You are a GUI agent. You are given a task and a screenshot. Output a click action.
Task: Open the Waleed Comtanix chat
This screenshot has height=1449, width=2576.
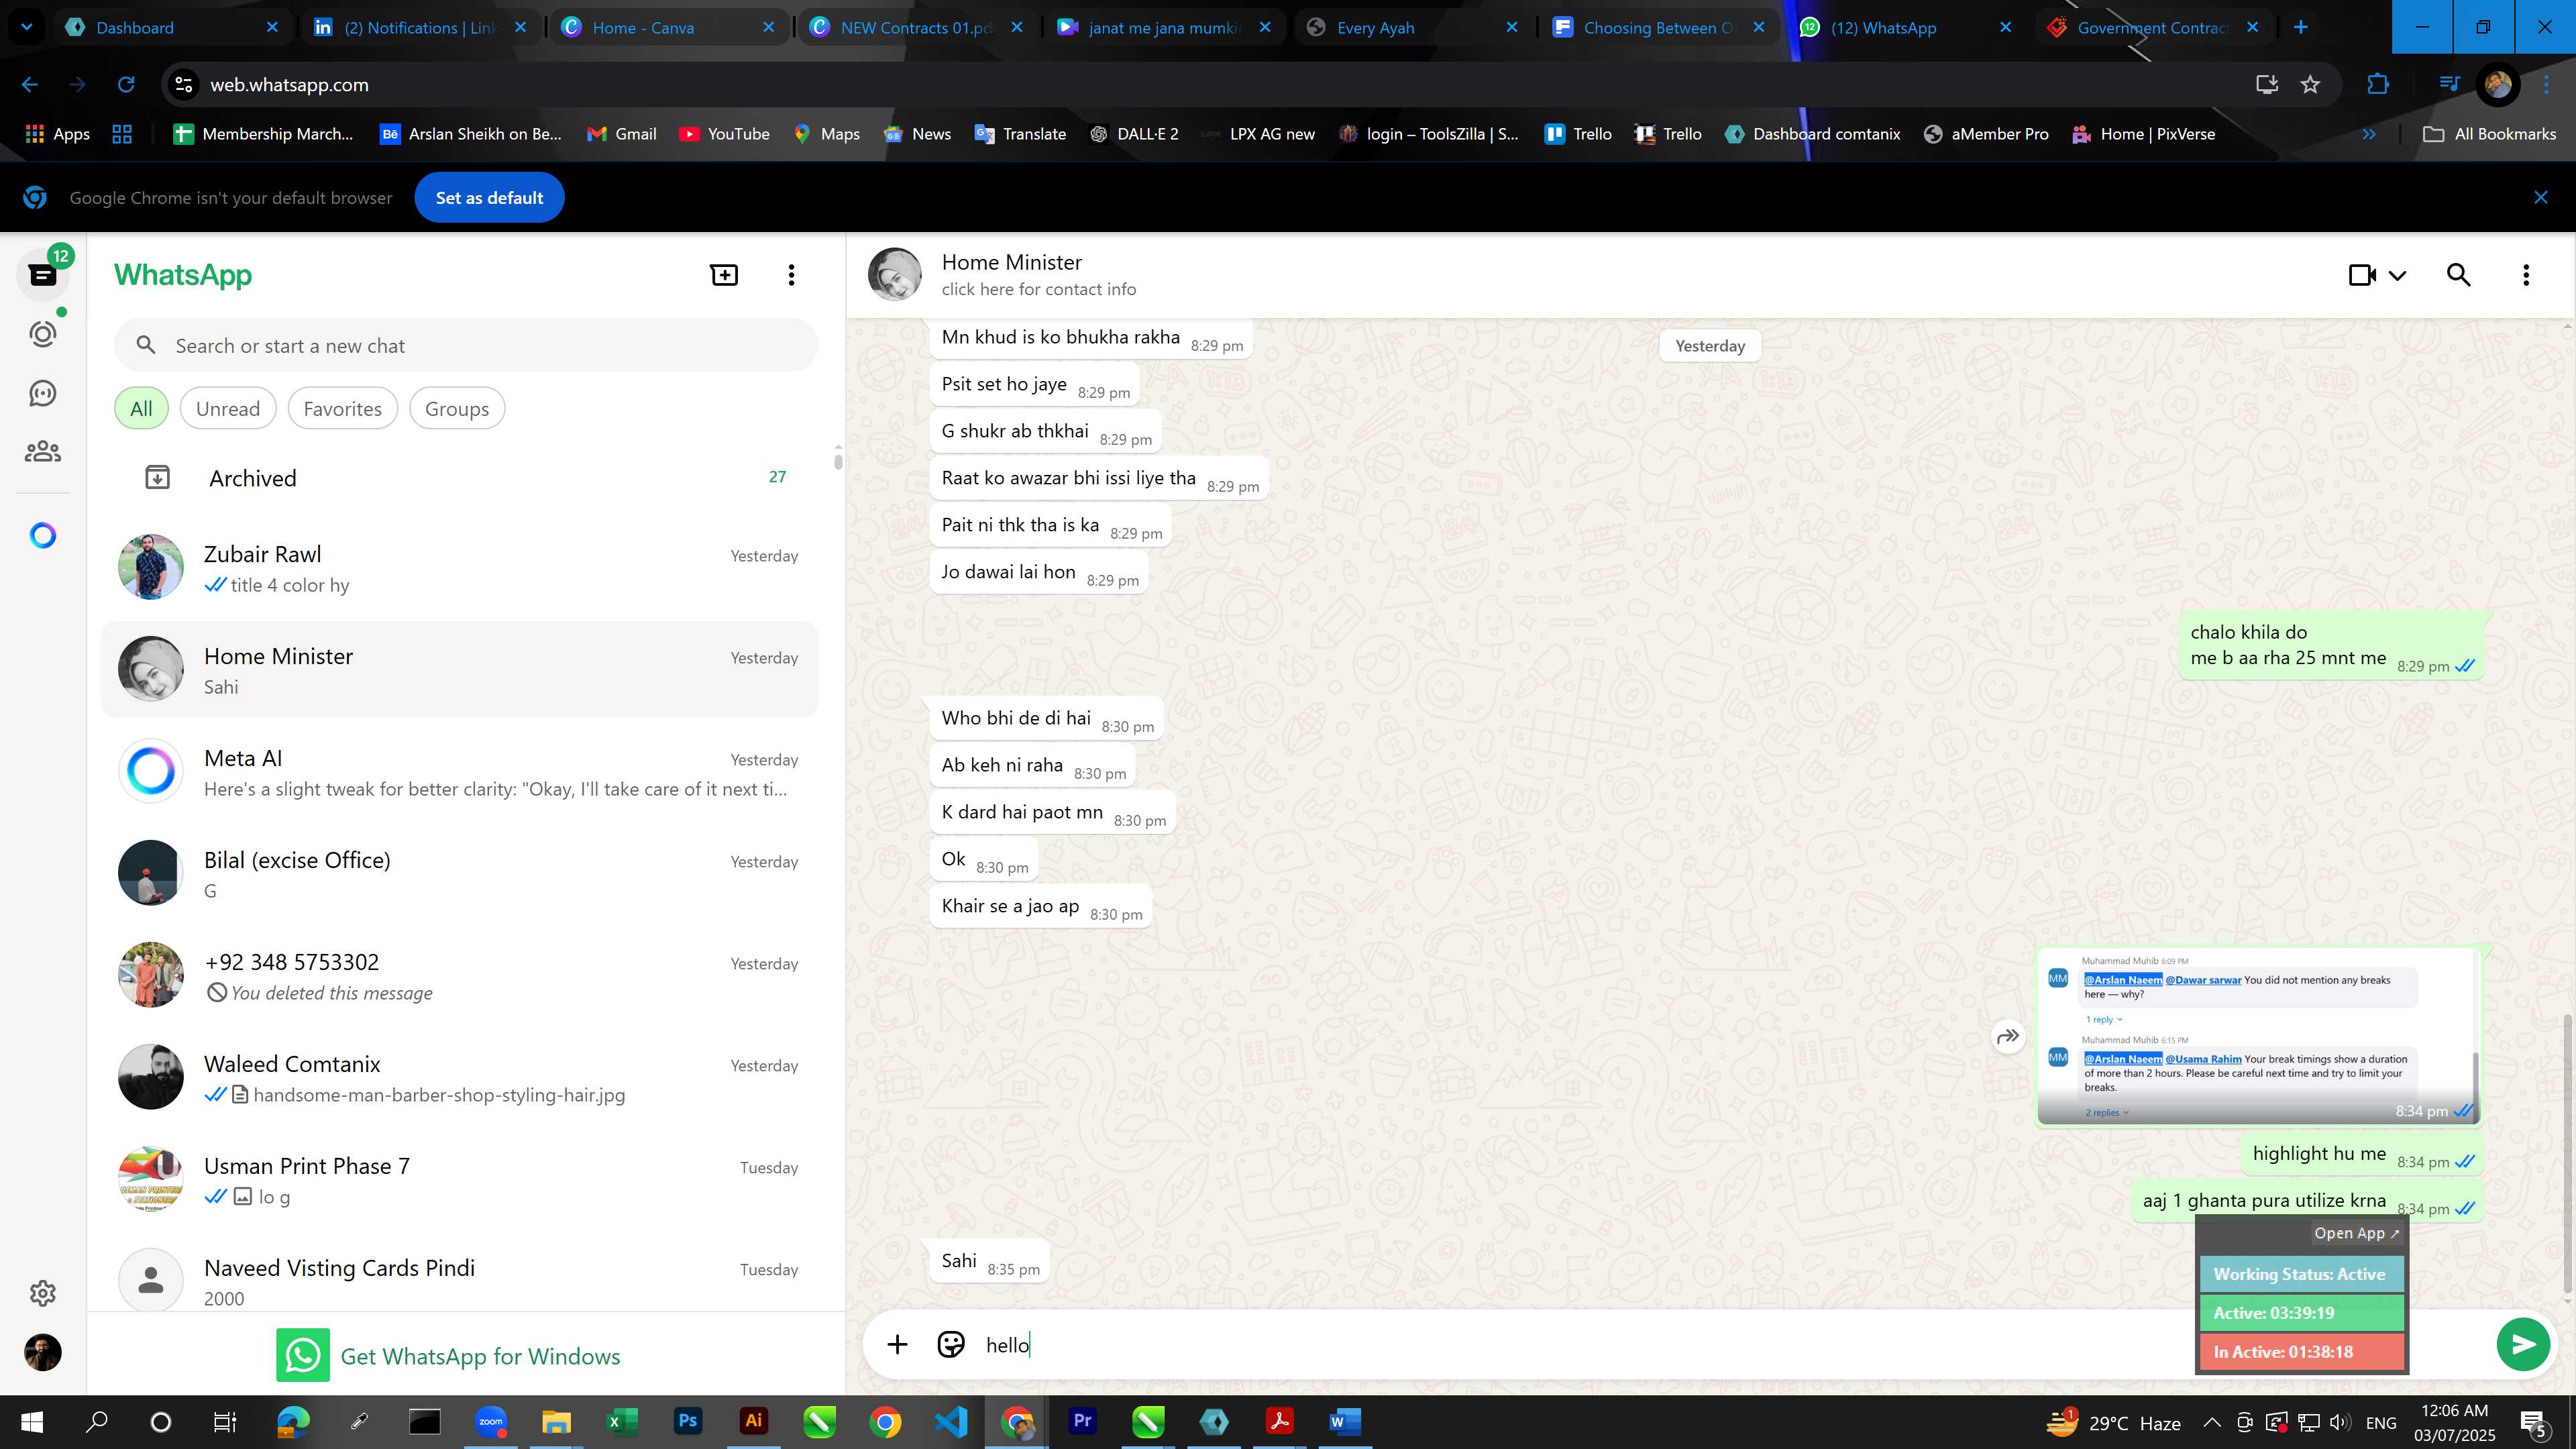pos(460,1078)
